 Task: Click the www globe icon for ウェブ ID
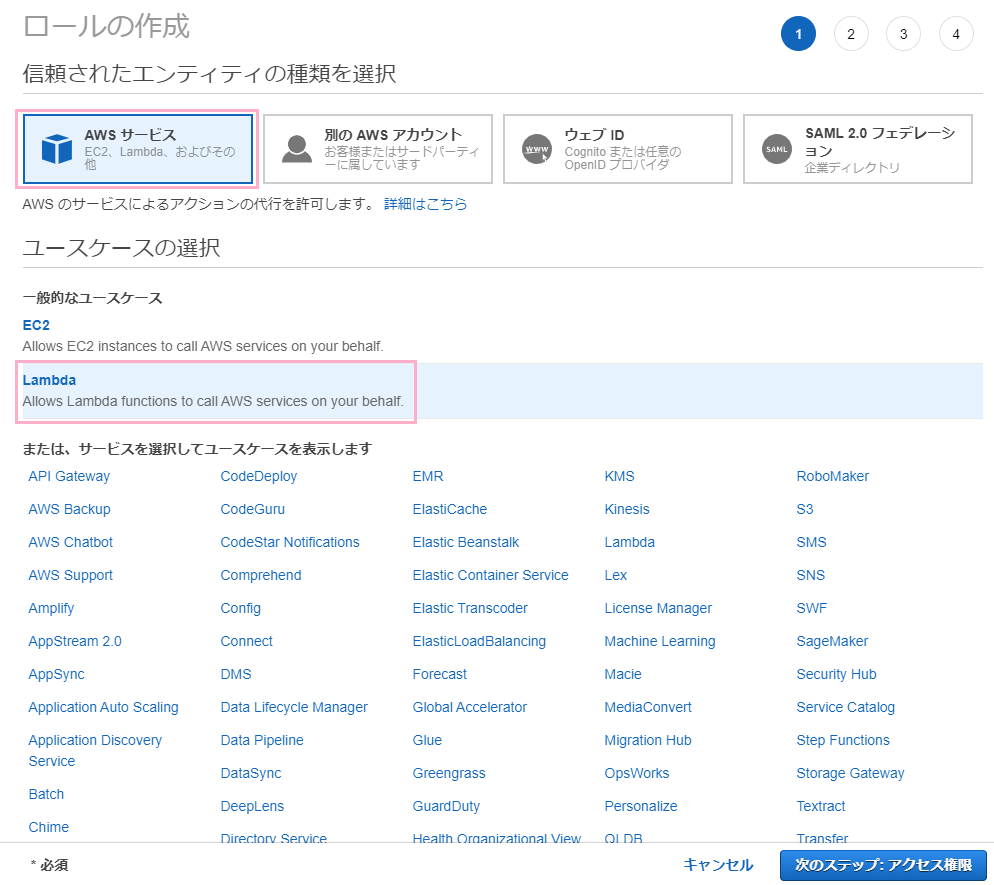point(536,149)
